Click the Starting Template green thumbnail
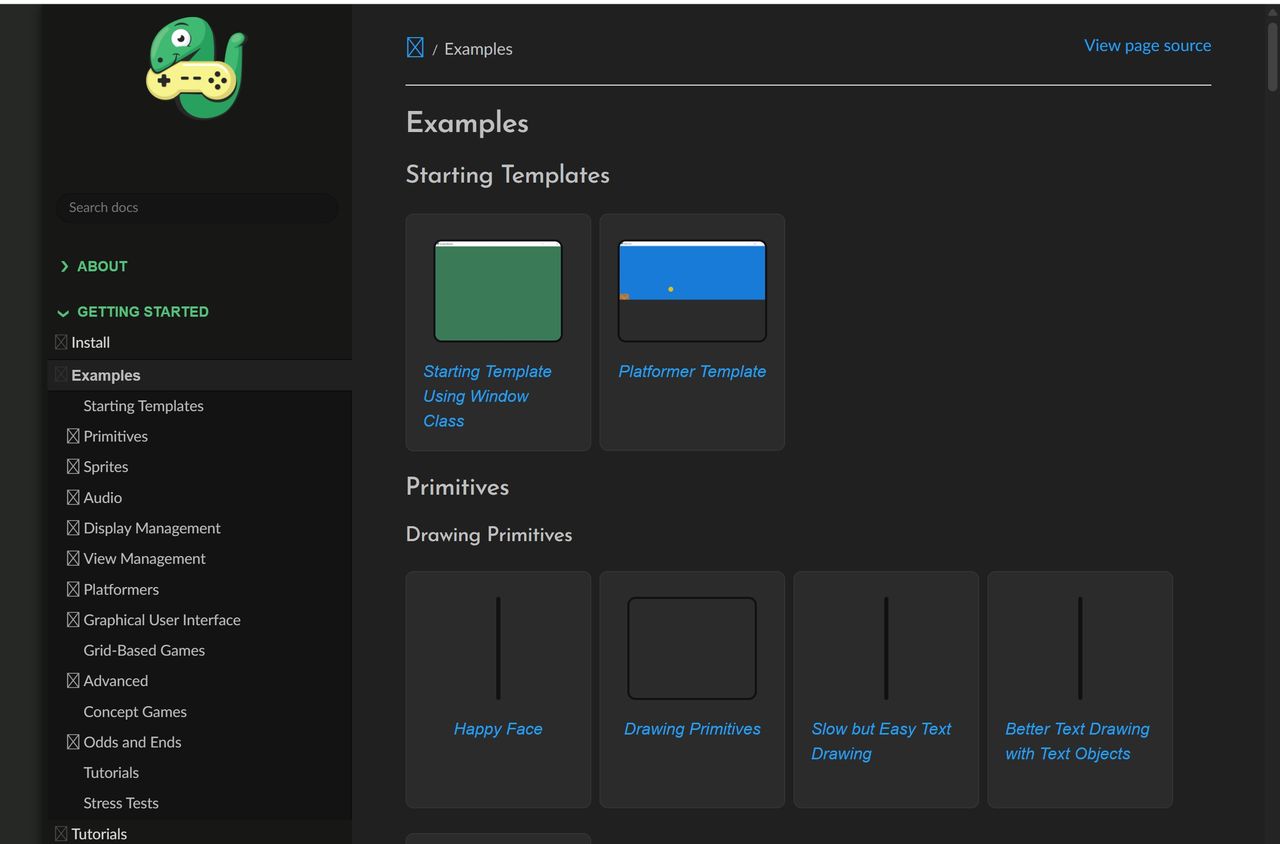 (498, 291)
